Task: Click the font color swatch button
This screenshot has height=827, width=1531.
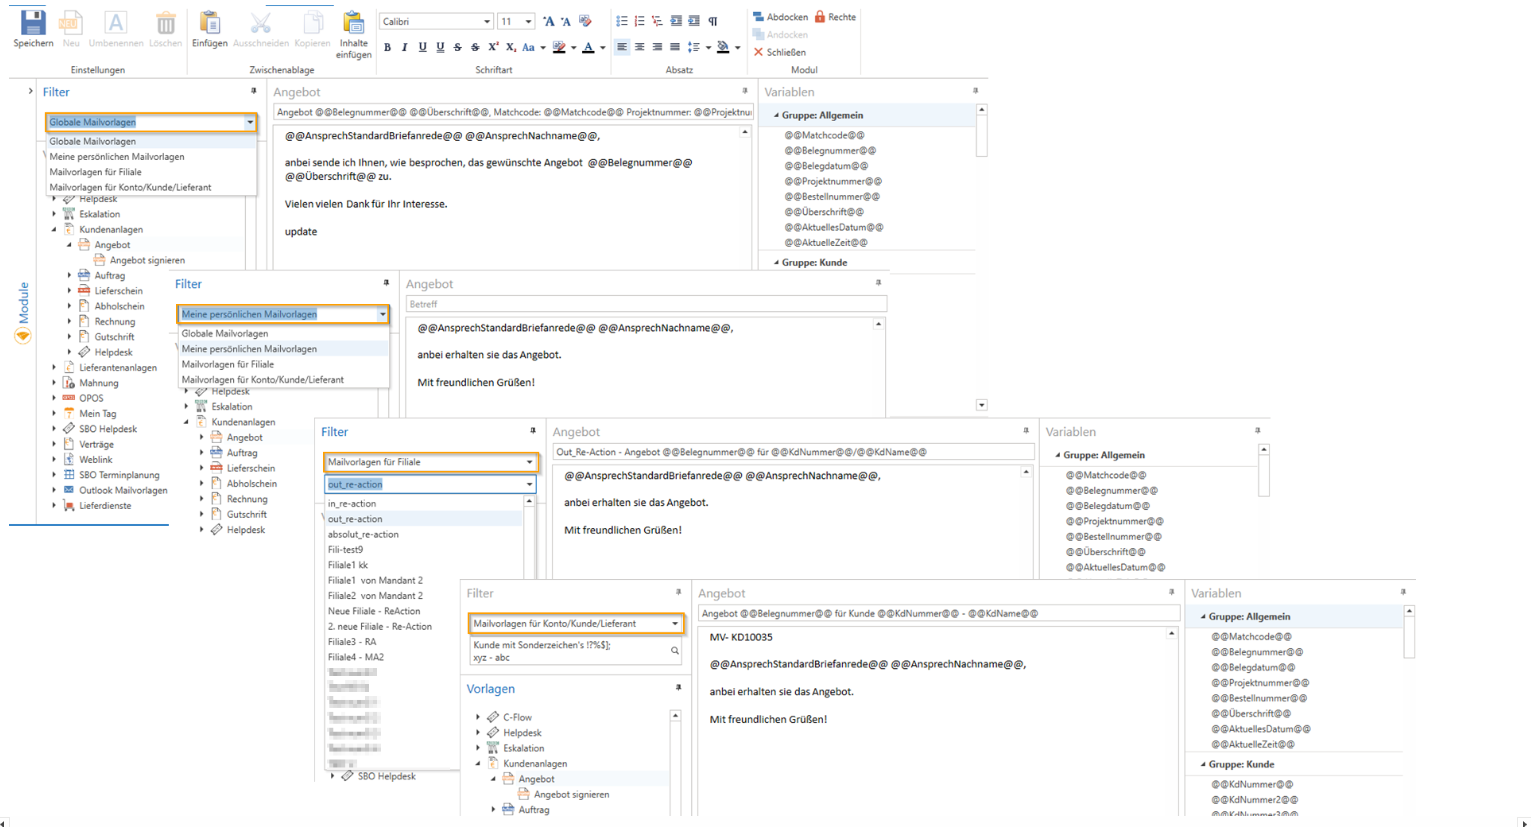Action: (588, 47)
